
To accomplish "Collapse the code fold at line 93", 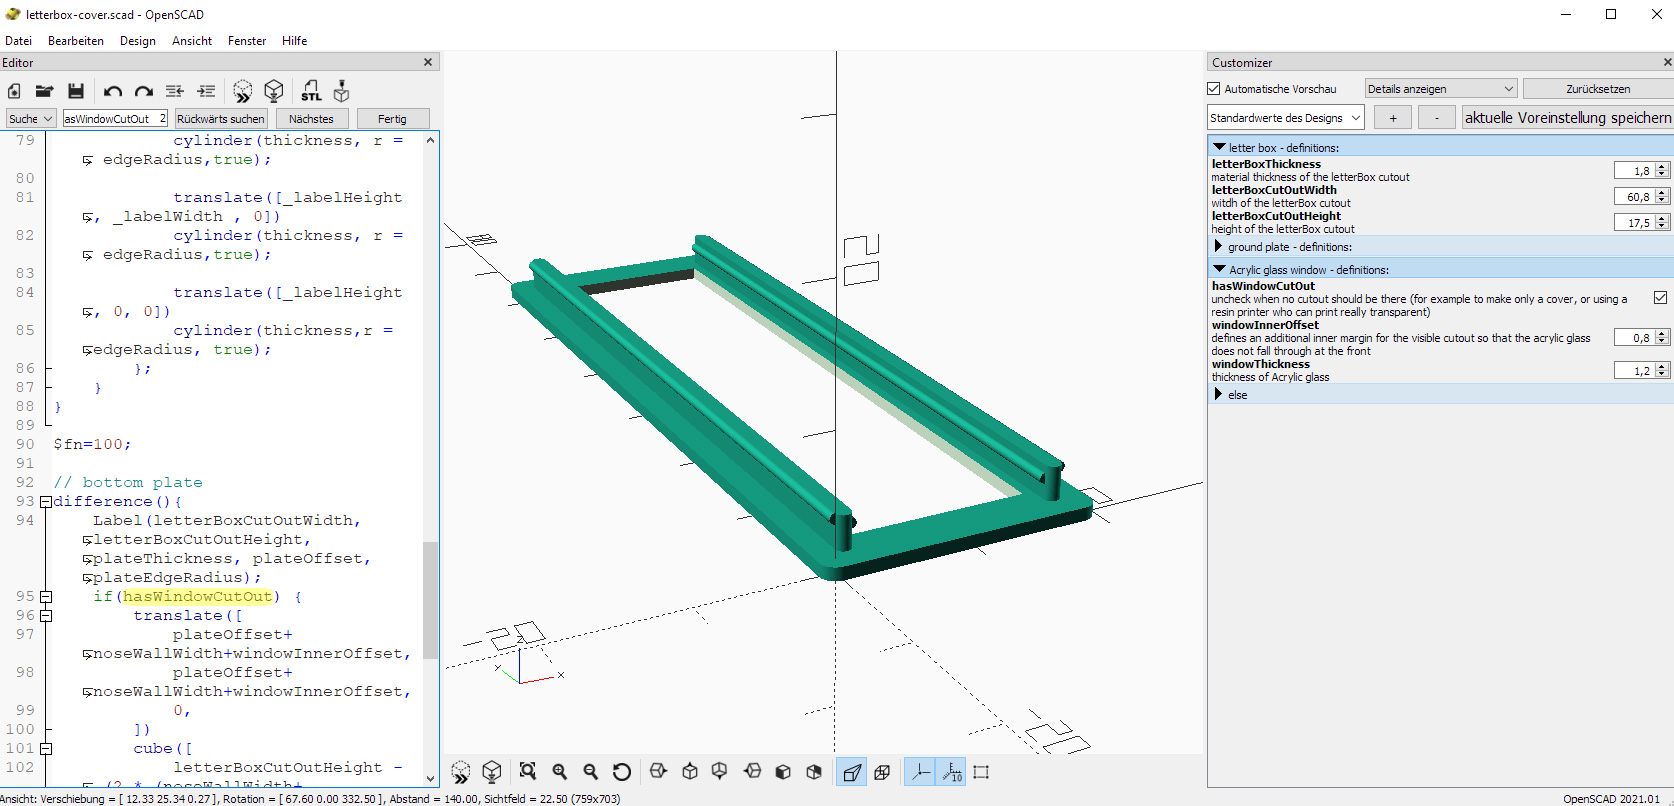I will 45,501.
